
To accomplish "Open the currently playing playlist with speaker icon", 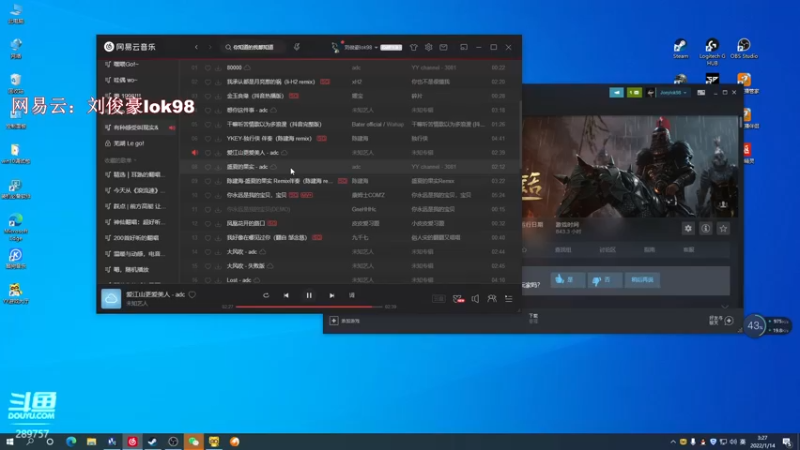I will (x=138, y=128).
